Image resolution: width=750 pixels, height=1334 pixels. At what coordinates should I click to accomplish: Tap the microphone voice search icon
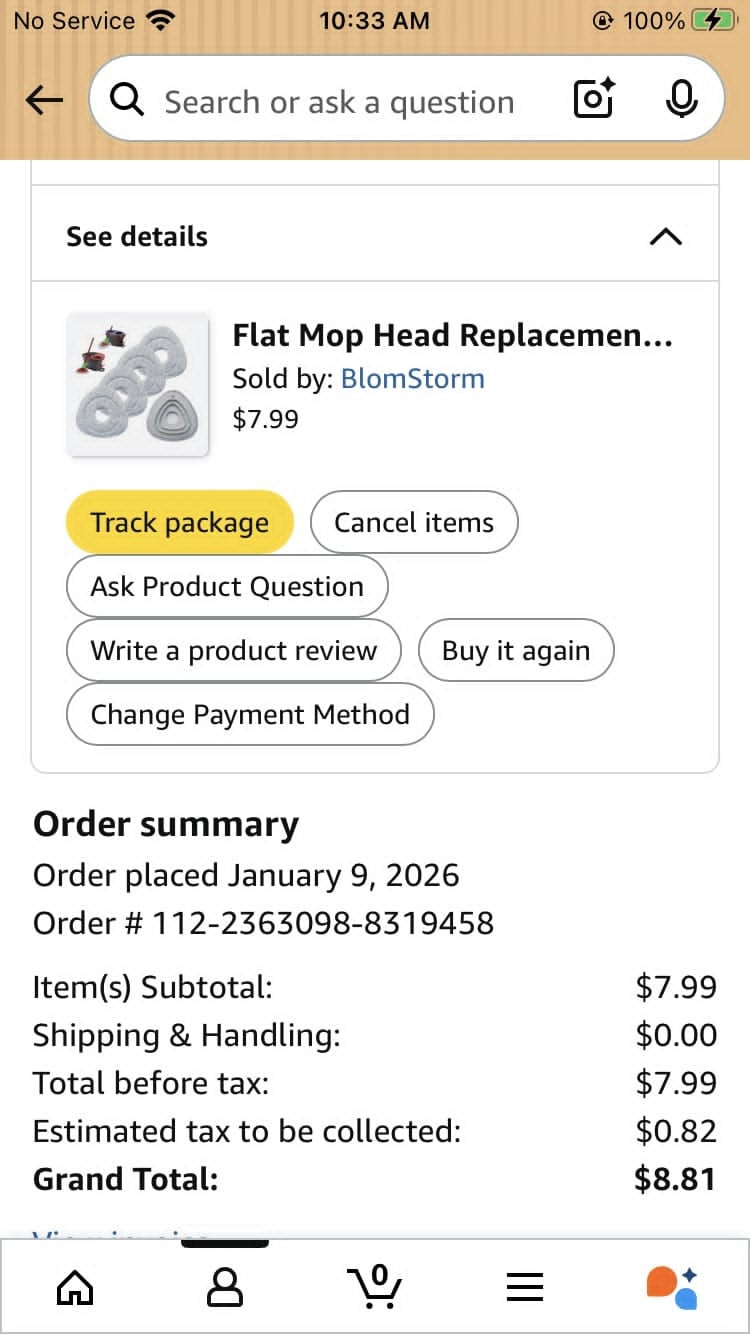click(681, 100)
